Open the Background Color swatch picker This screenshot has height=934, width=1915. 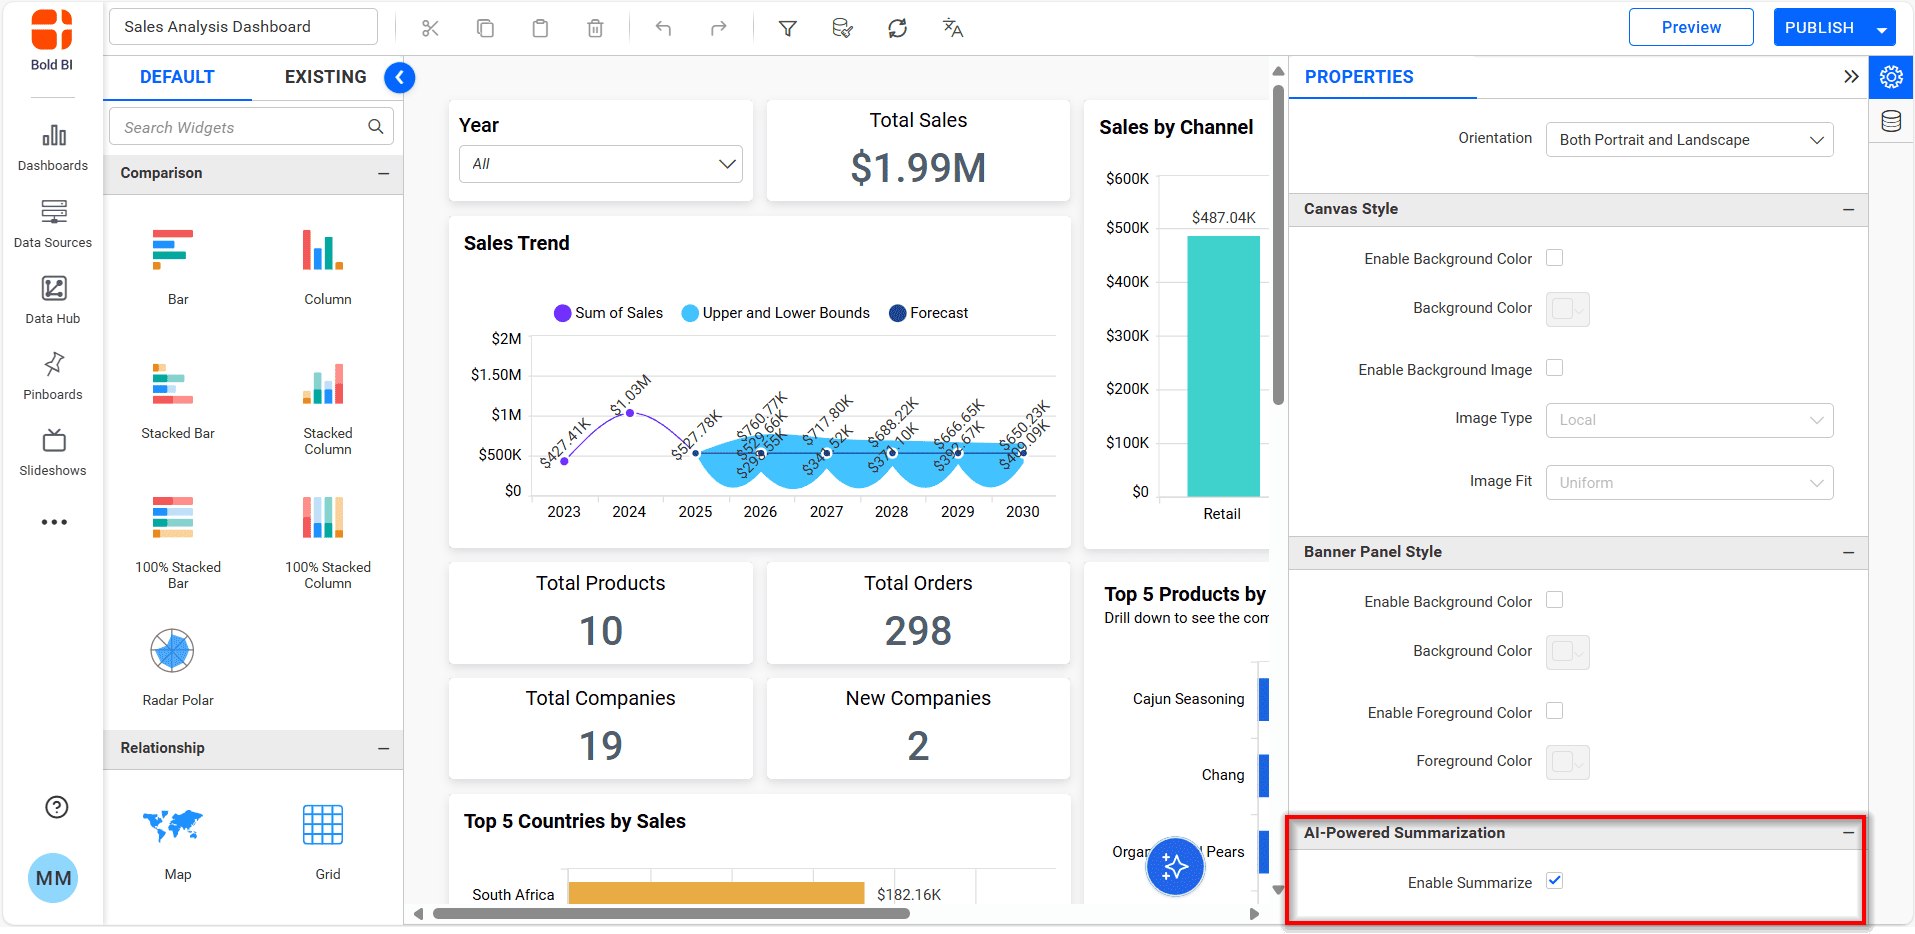point(1567,309)
